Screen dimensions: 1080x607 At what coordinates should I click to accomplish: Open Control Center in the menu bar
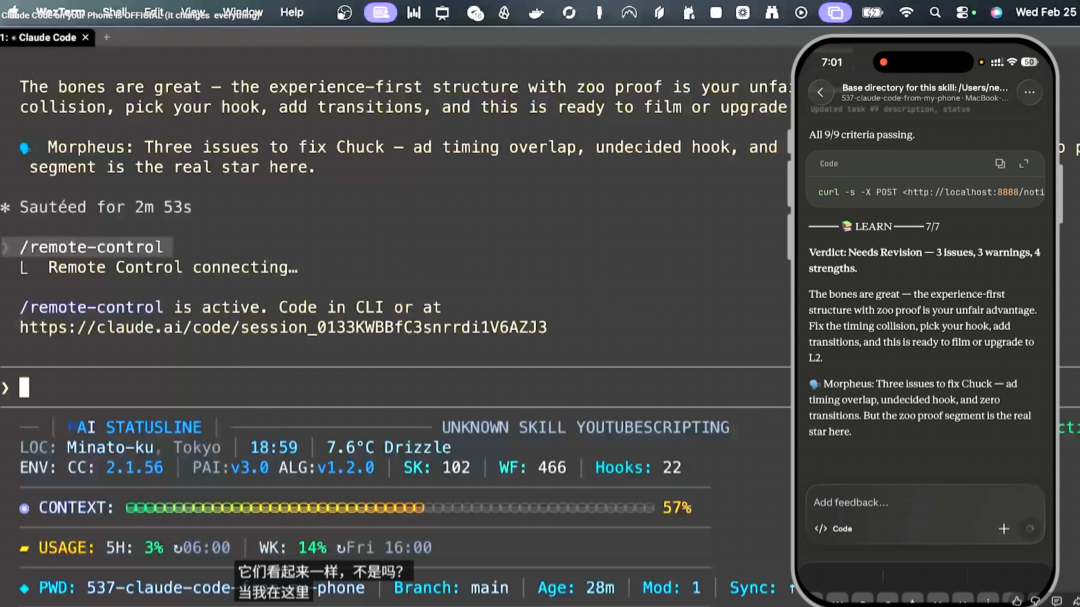tap(962, 12)
